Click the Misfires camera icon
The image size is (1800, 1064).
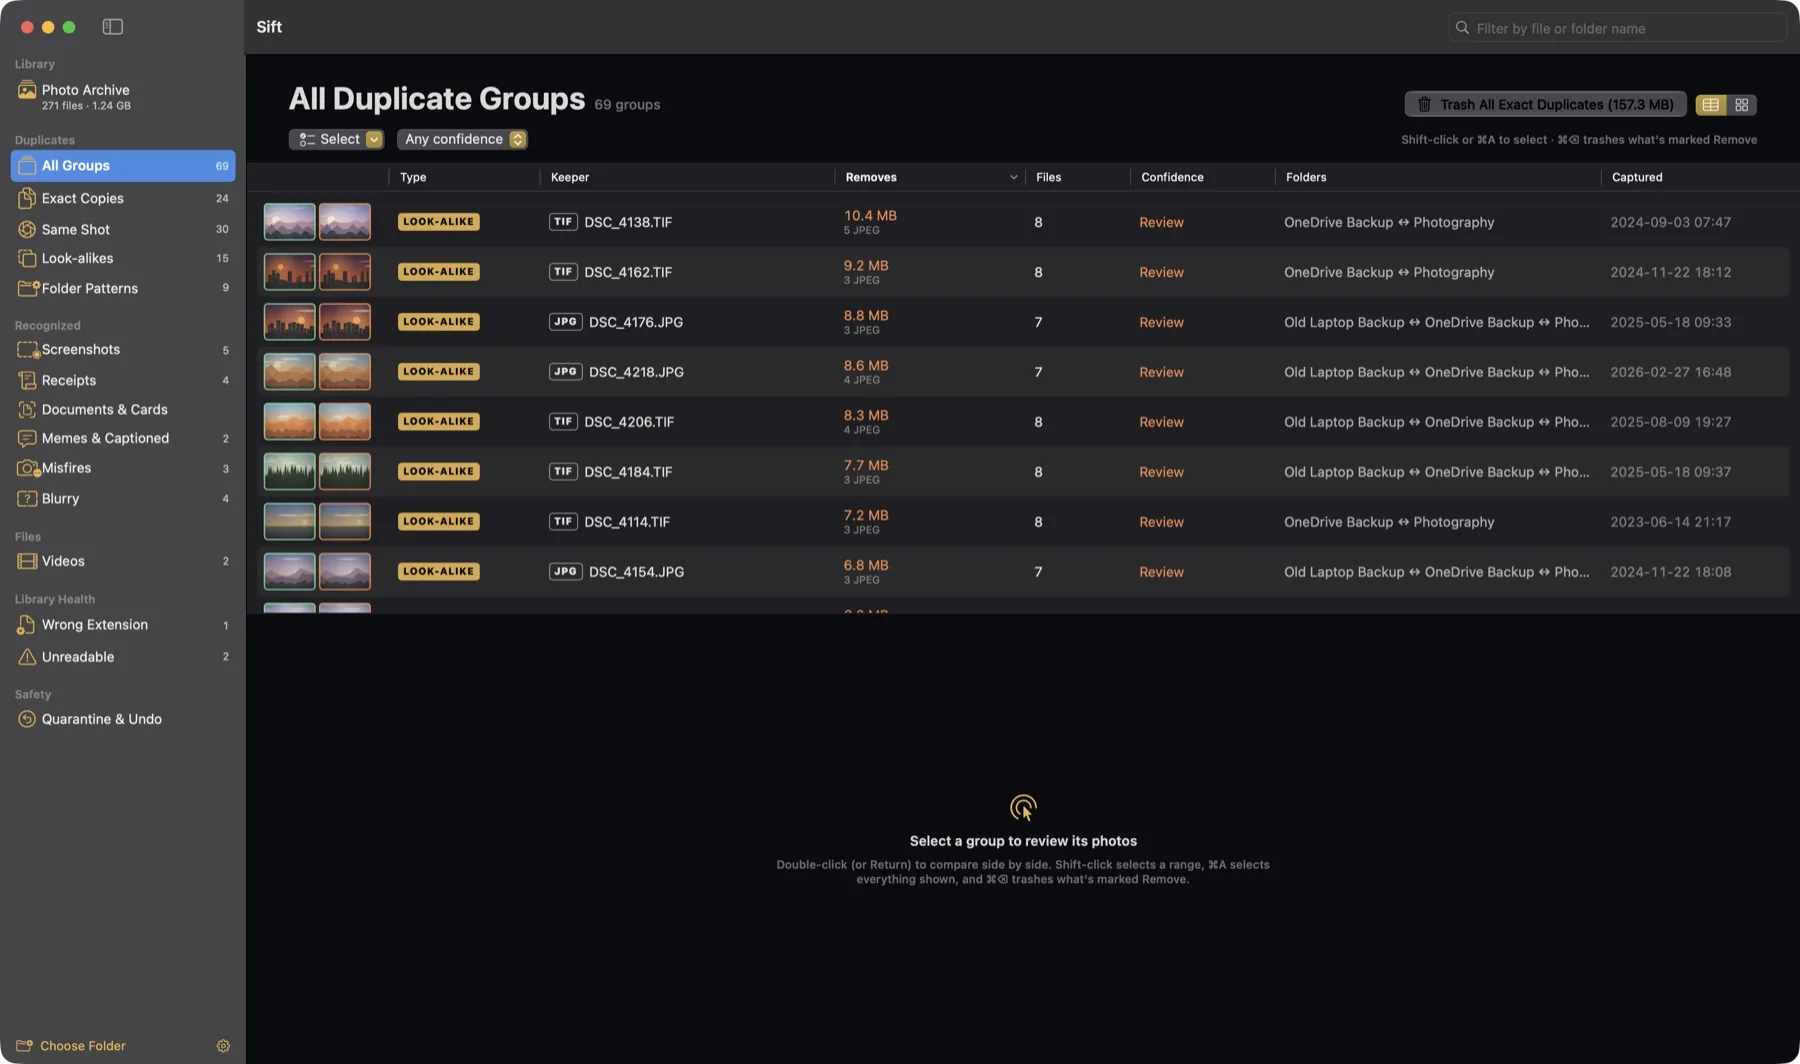pos(28,468)
